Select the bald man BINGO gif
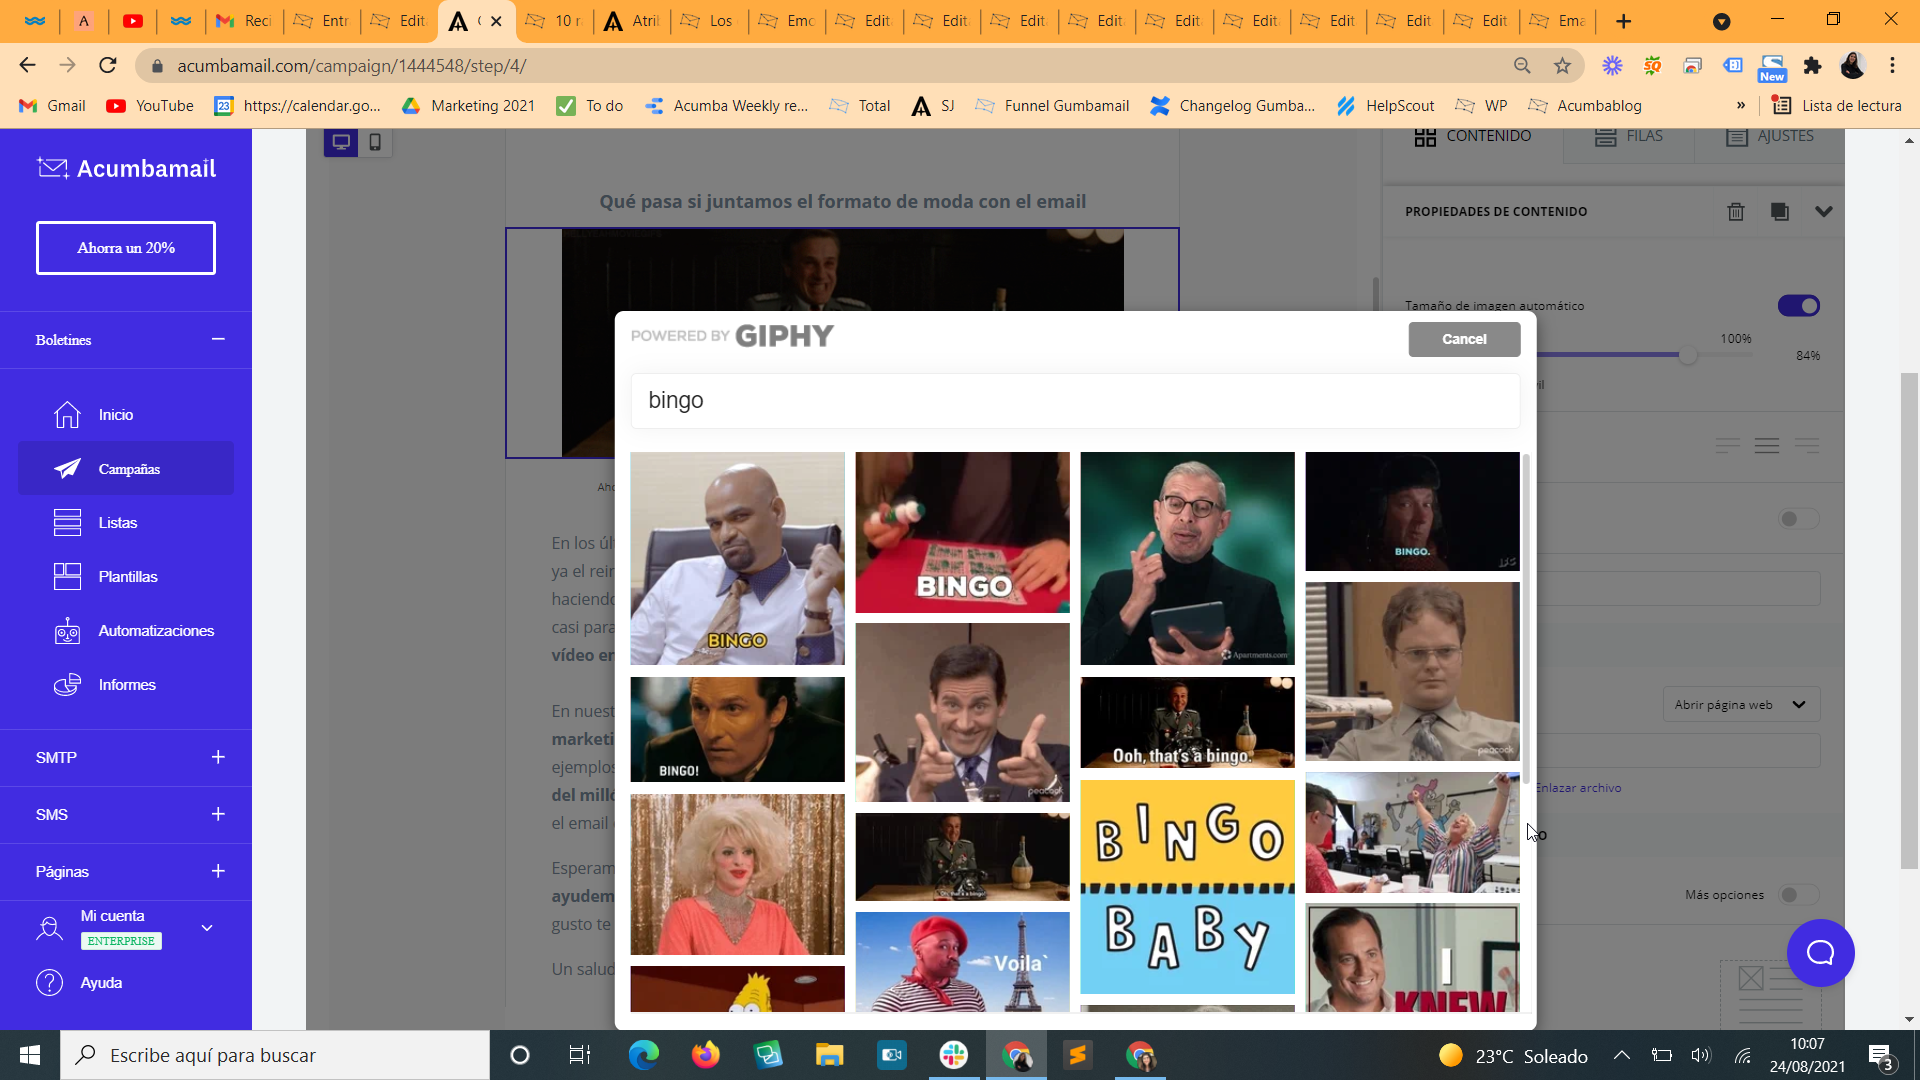This screenshot has width=1920, height=1080. [x=737, y=558]
